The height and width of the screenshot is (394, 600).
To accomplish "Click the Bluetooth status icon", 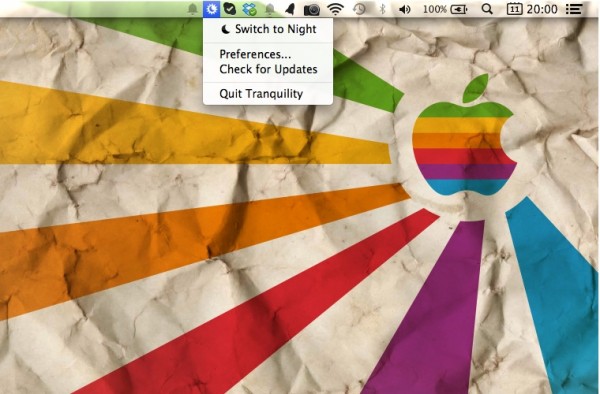I will (382, 9).
